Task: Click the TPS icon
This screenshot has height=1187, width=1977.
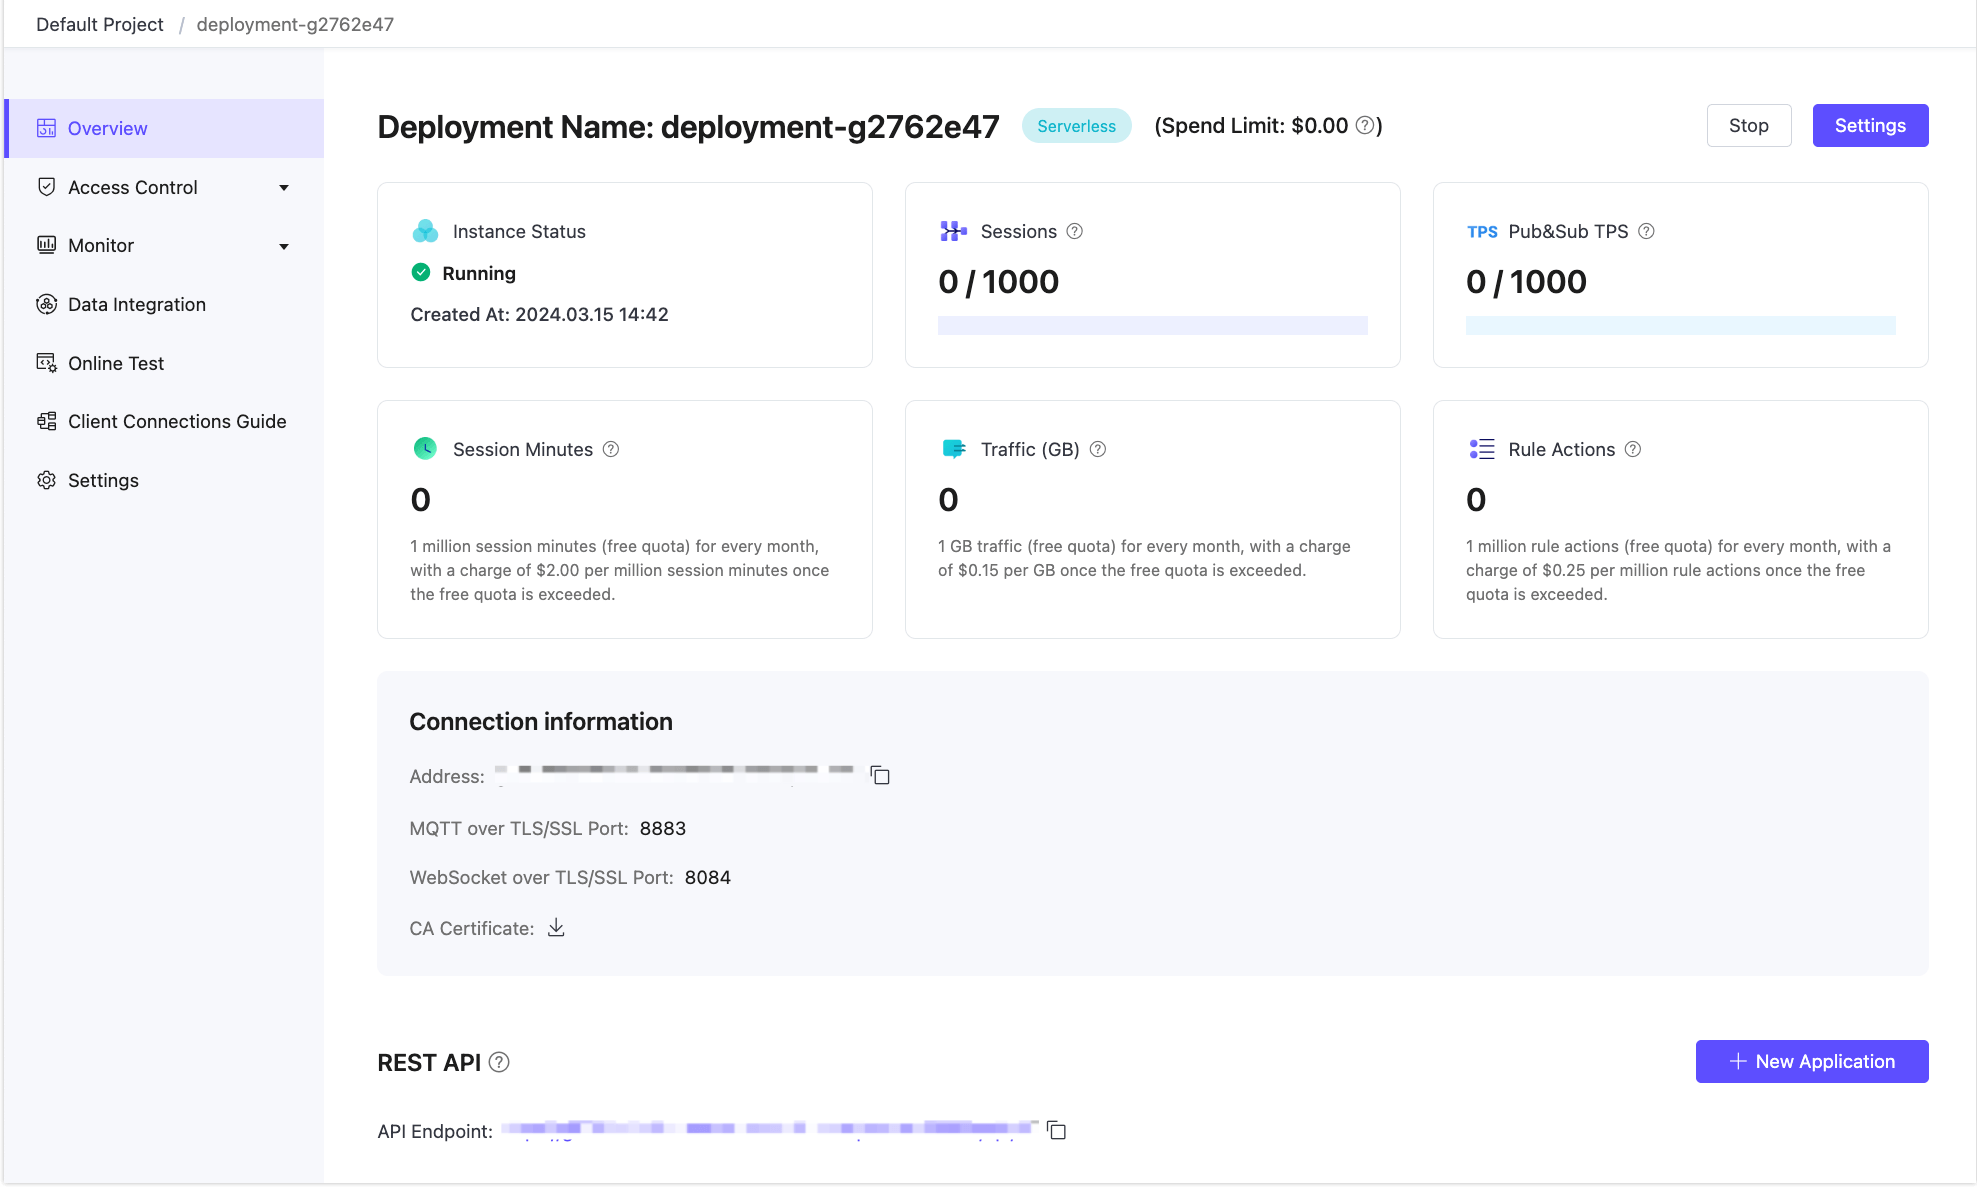Action: pos(1482,232)
